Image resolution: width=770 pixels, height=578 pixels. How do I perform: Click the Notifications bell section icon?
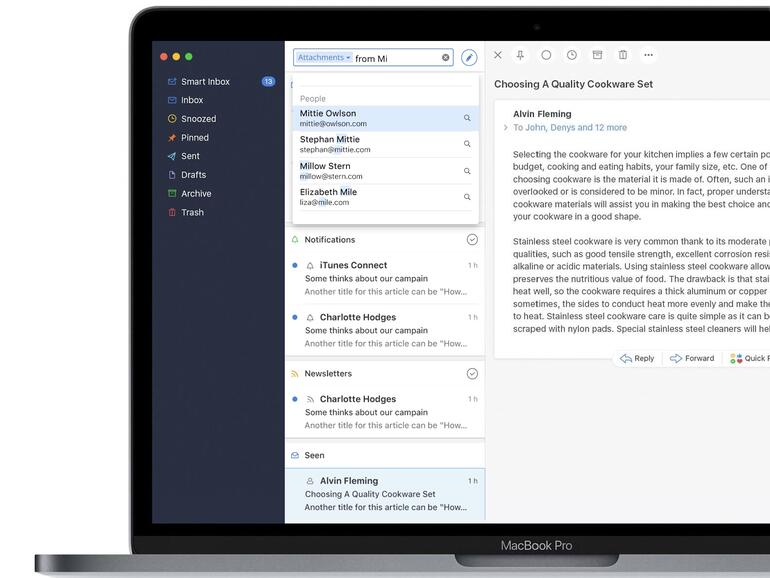pyautogui.click(x=295, y=240)
